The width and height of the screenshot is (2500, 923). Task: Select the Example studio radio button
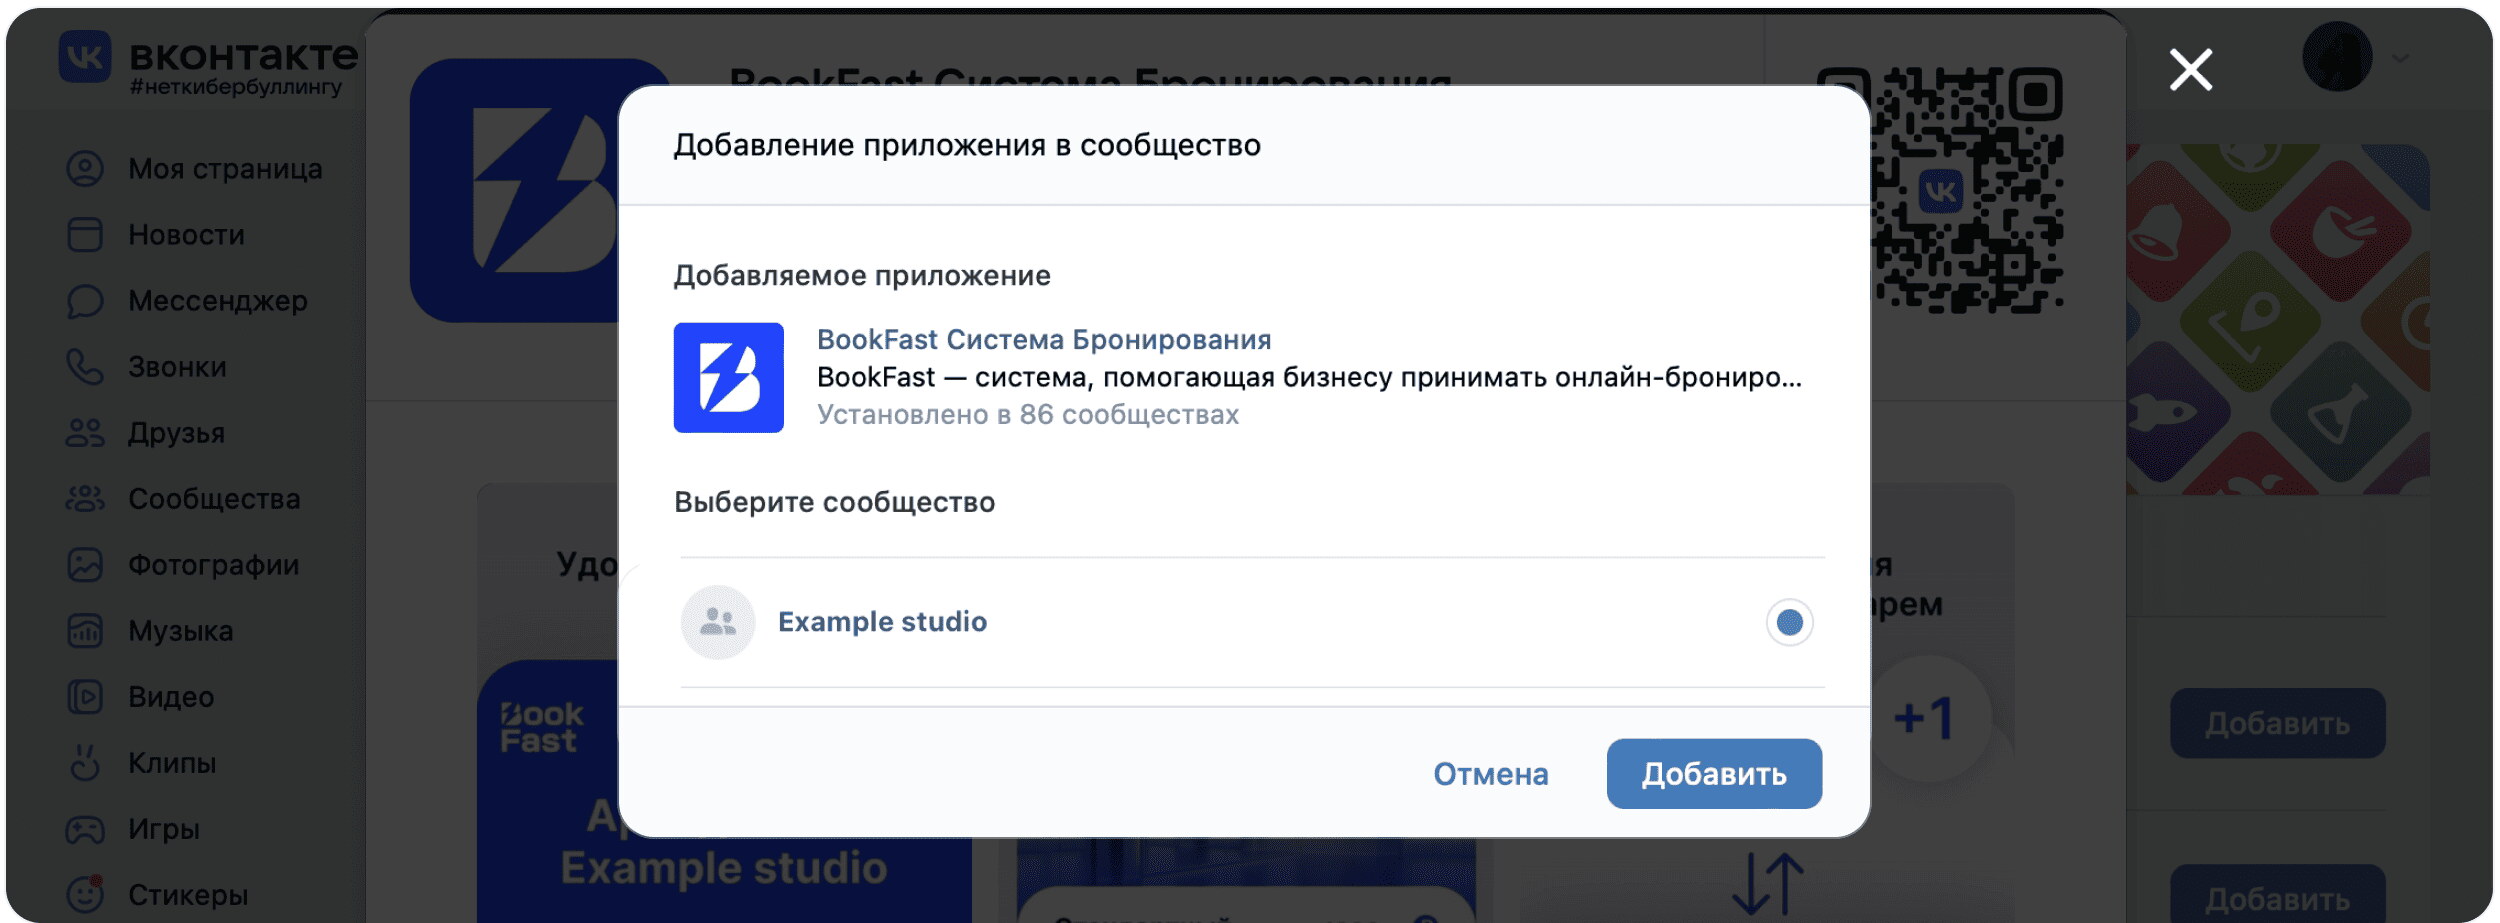(1789, 622)
